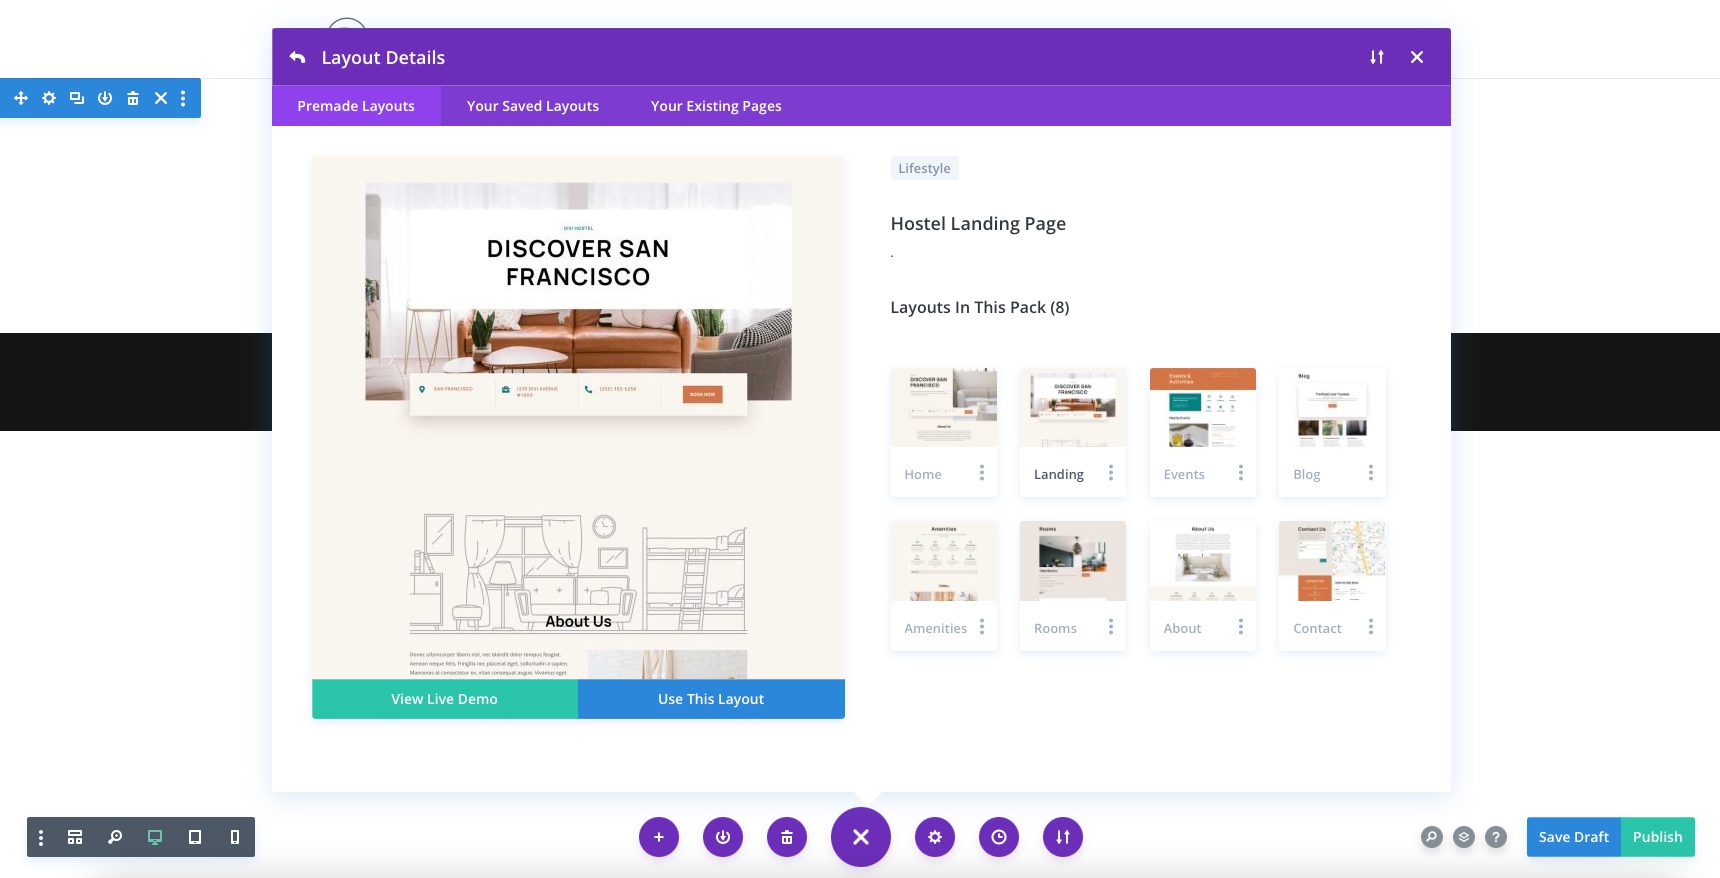Image resolution: width=1720 pixels, height=878 pixels.
Task: Click duplicate section icon in blue toolbar
Action: click(77, 98)
